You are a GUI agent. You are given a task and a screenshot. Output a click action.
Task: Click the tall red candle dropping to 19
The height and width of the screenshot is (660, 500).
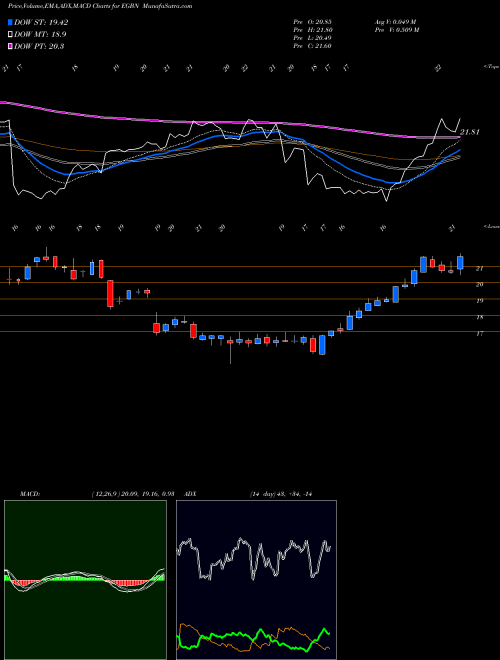click(110, 293)
